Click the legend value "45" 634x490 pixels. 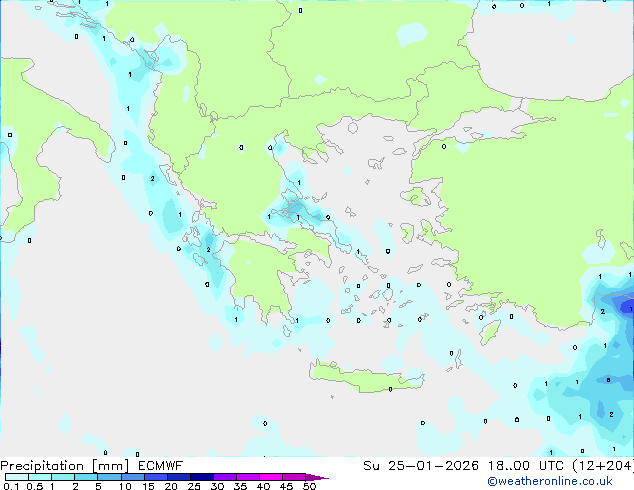(286, 486)
